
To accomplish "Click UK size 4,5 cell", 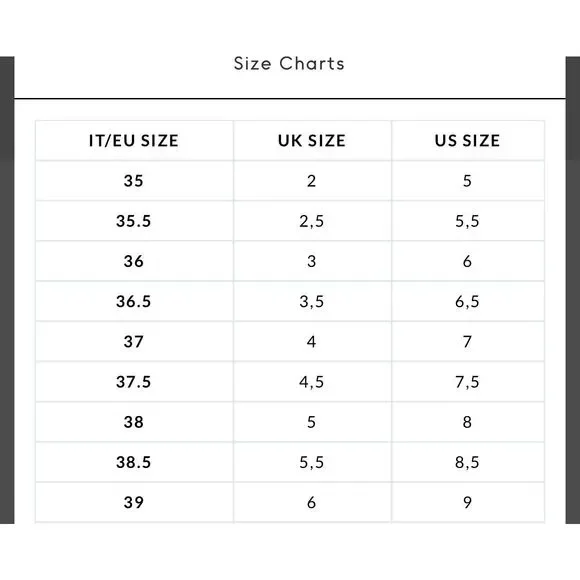I will click(x=312, y=382).
